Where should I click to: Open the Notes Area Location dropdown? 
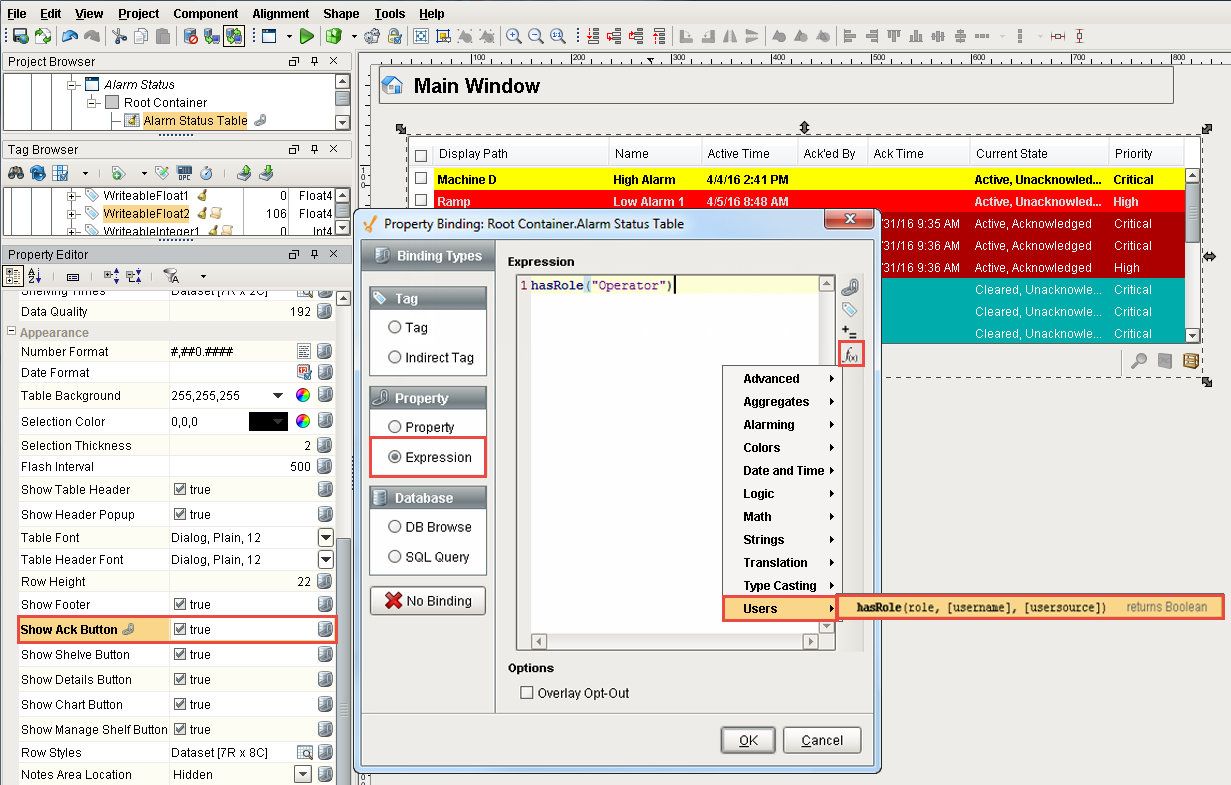tap(303, 774)
